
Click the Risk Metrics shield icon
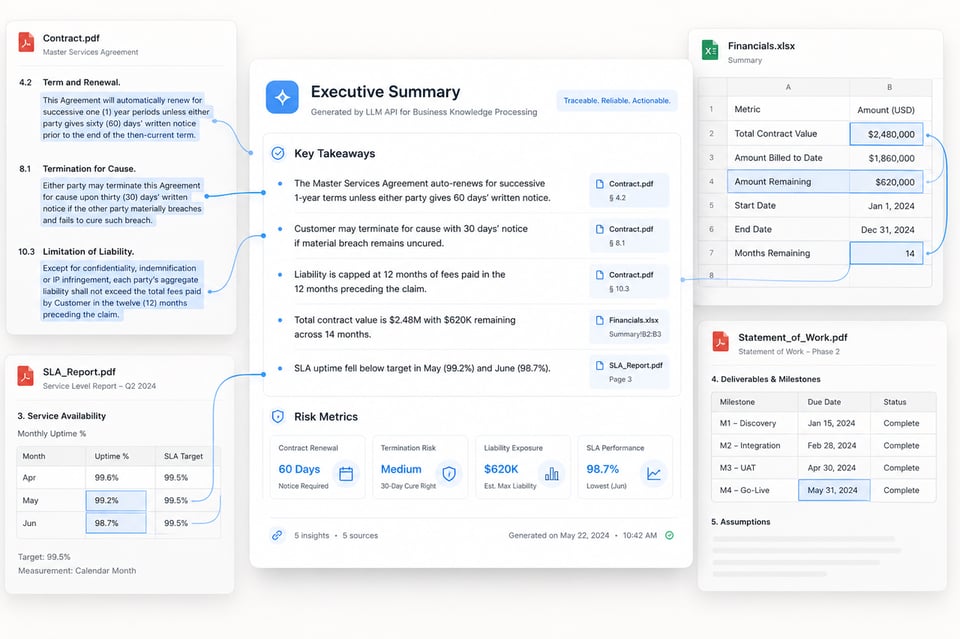coord(277,417)
